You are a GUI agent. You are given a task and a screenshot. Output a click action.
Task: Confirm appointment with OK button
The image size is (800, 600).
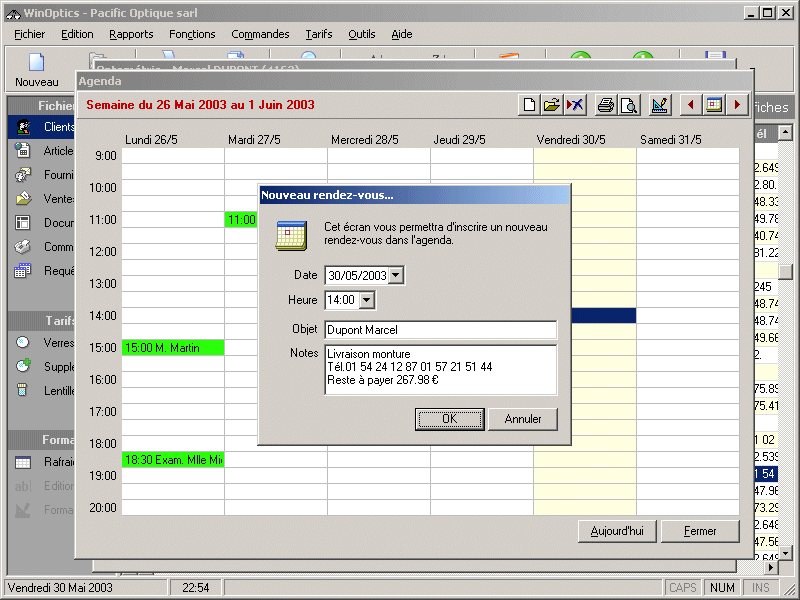click(450, 419)
